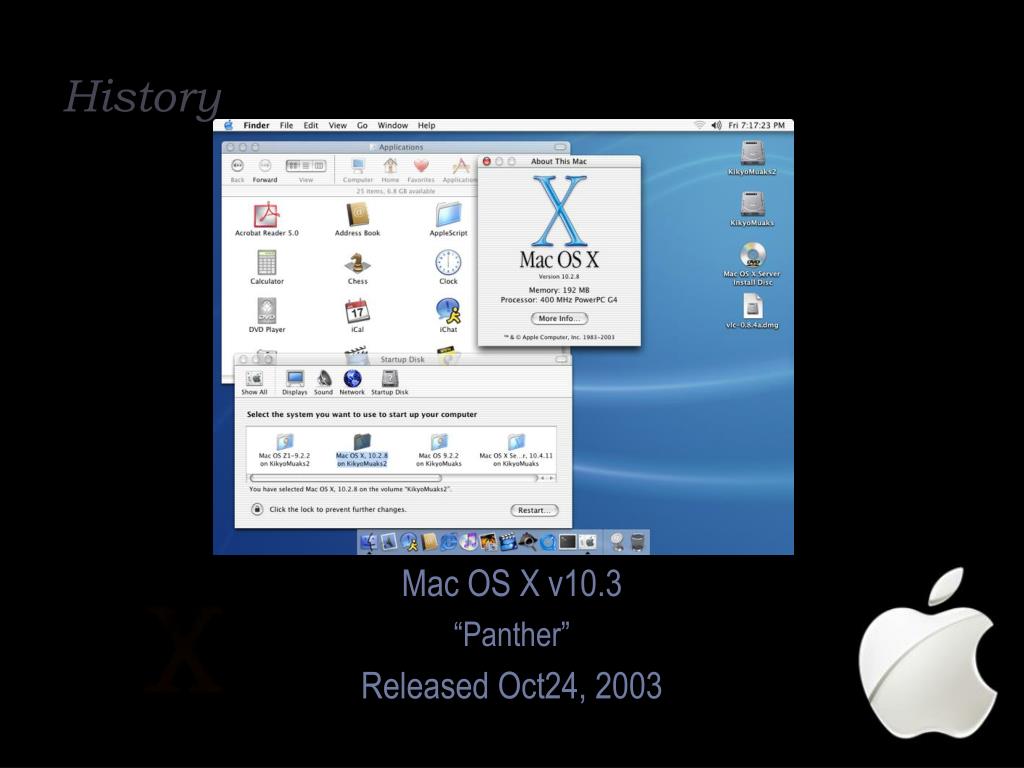Open the Go menu

(362, 125)
